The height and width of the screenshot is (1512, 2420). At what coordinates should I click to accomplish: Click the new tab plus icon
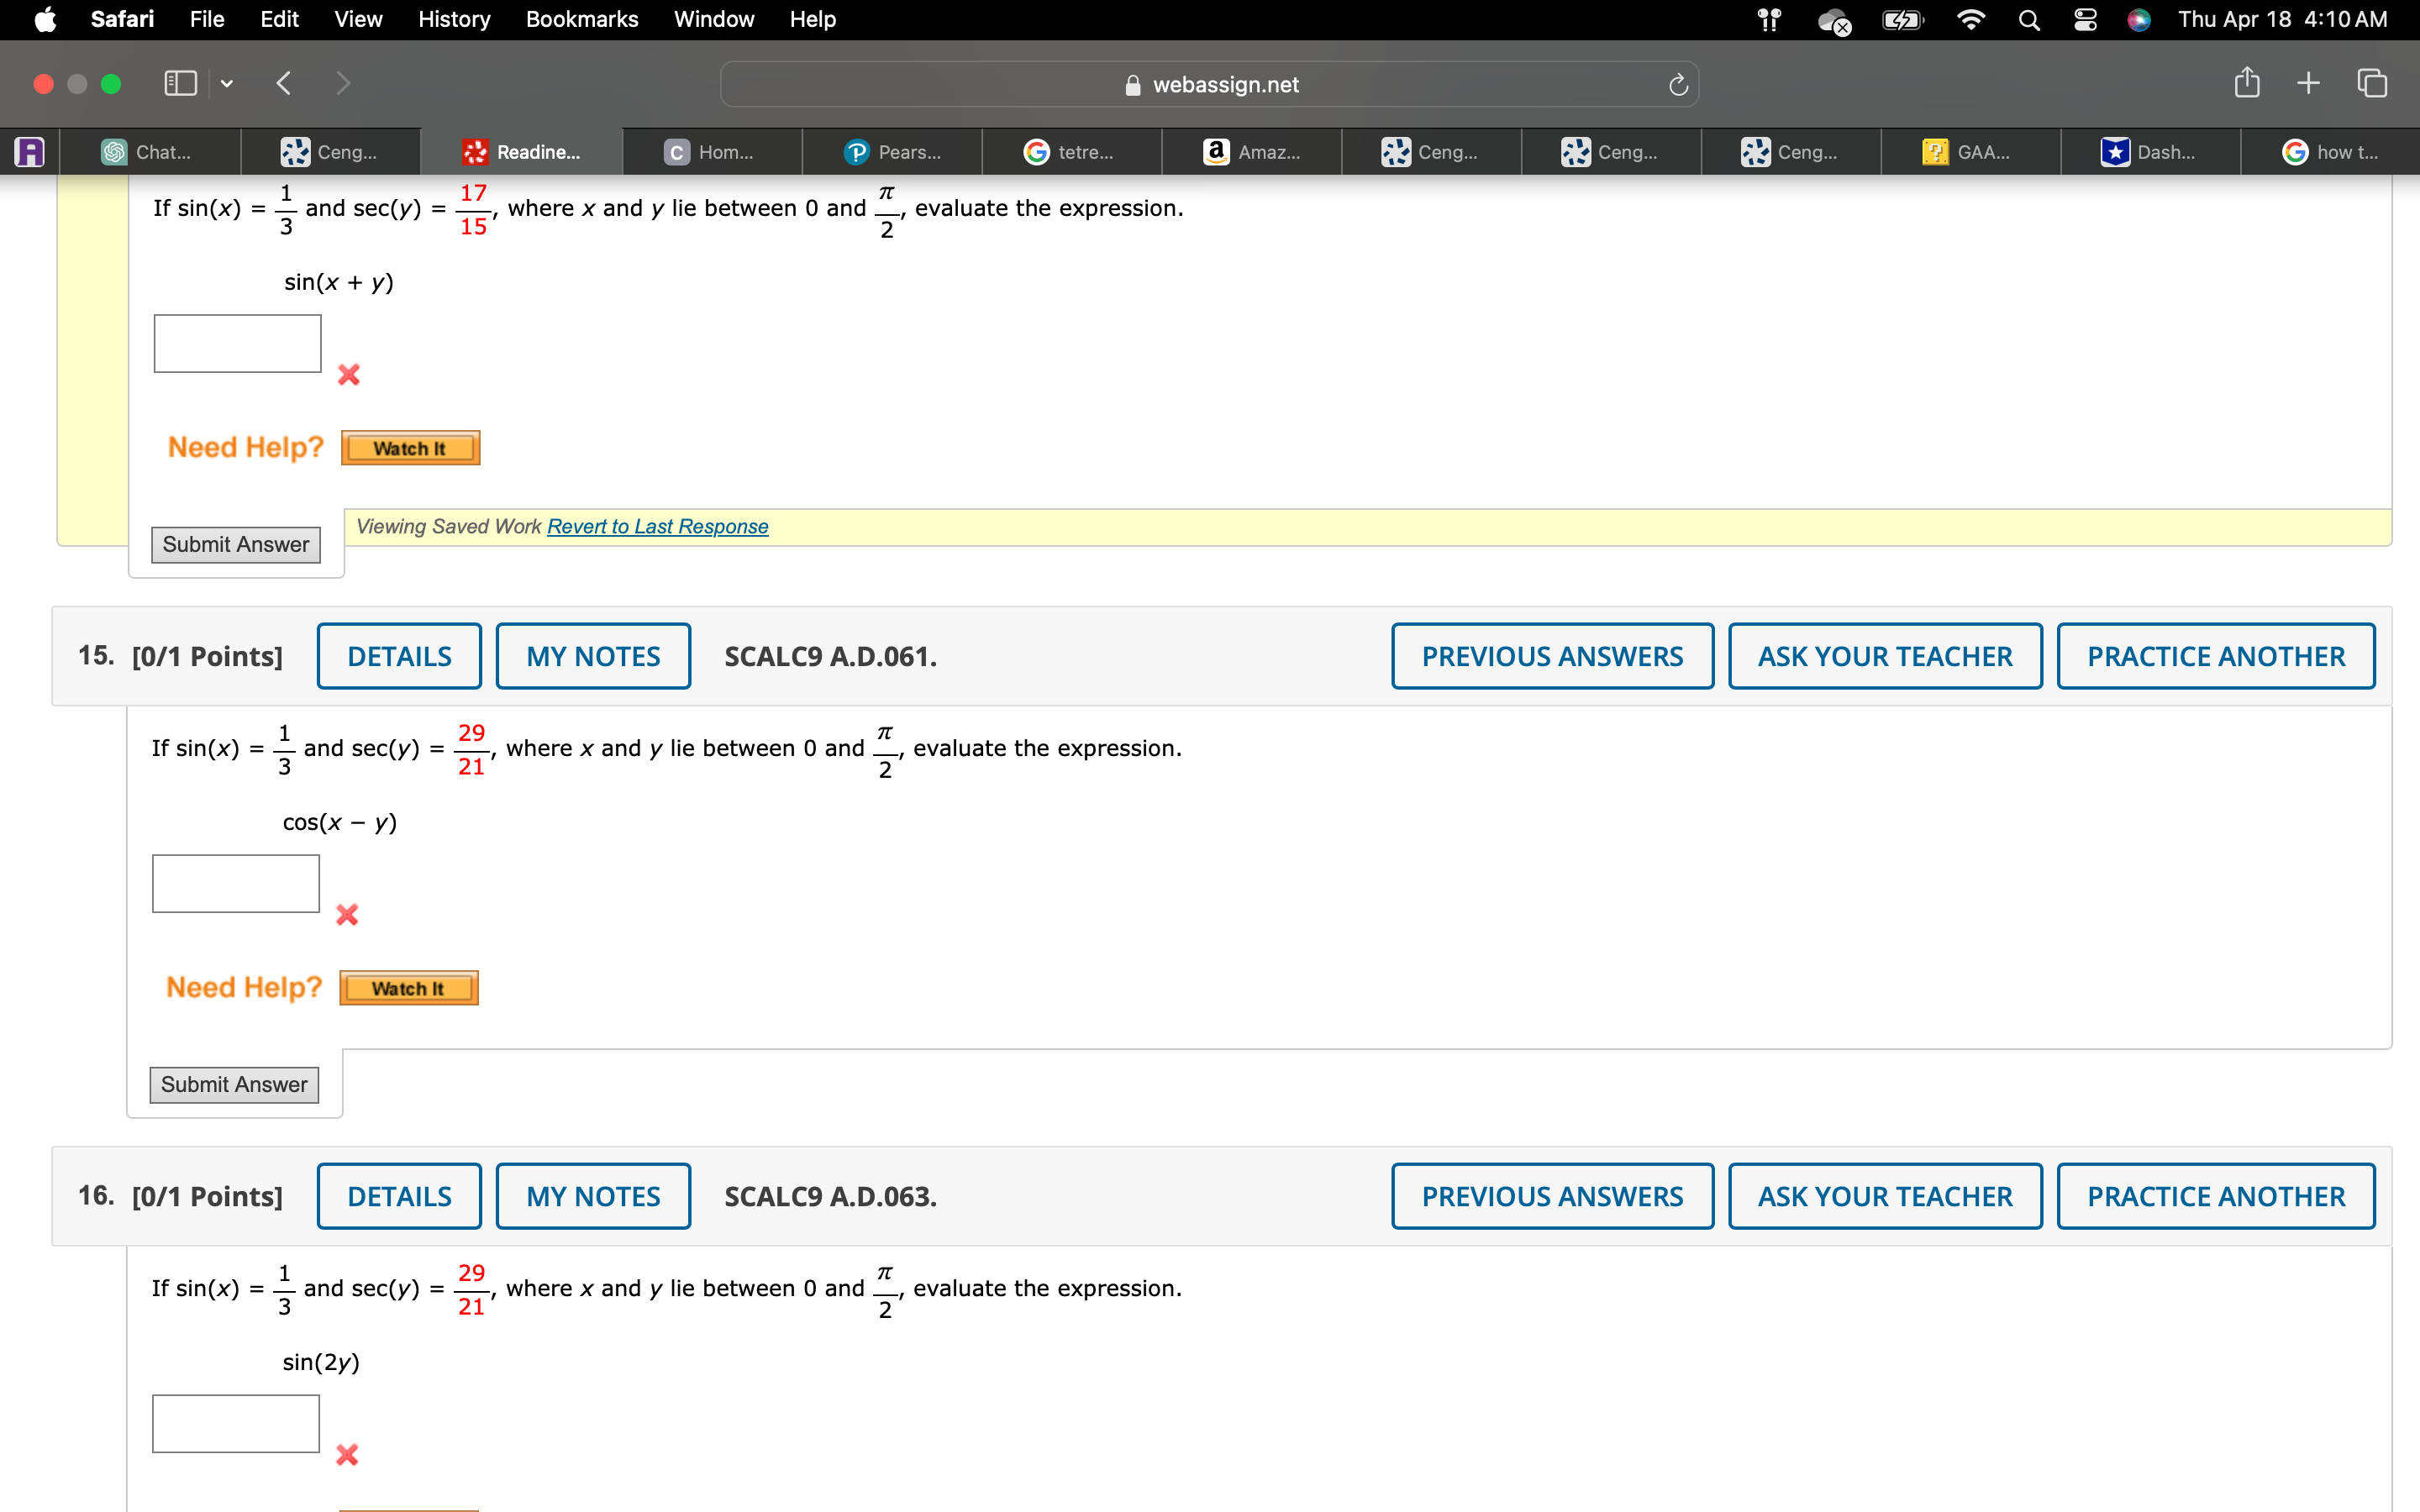(2308, 83)
